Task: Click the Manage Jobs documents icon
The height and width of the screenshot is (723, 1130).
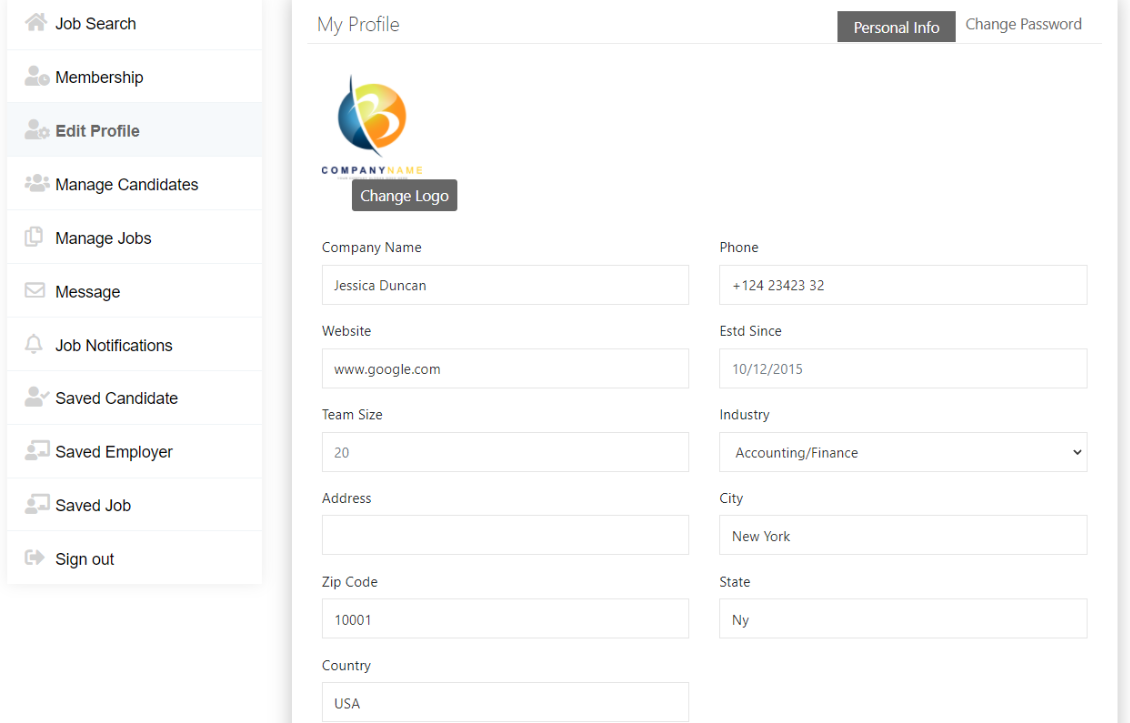Action: [x=34, y=236]
